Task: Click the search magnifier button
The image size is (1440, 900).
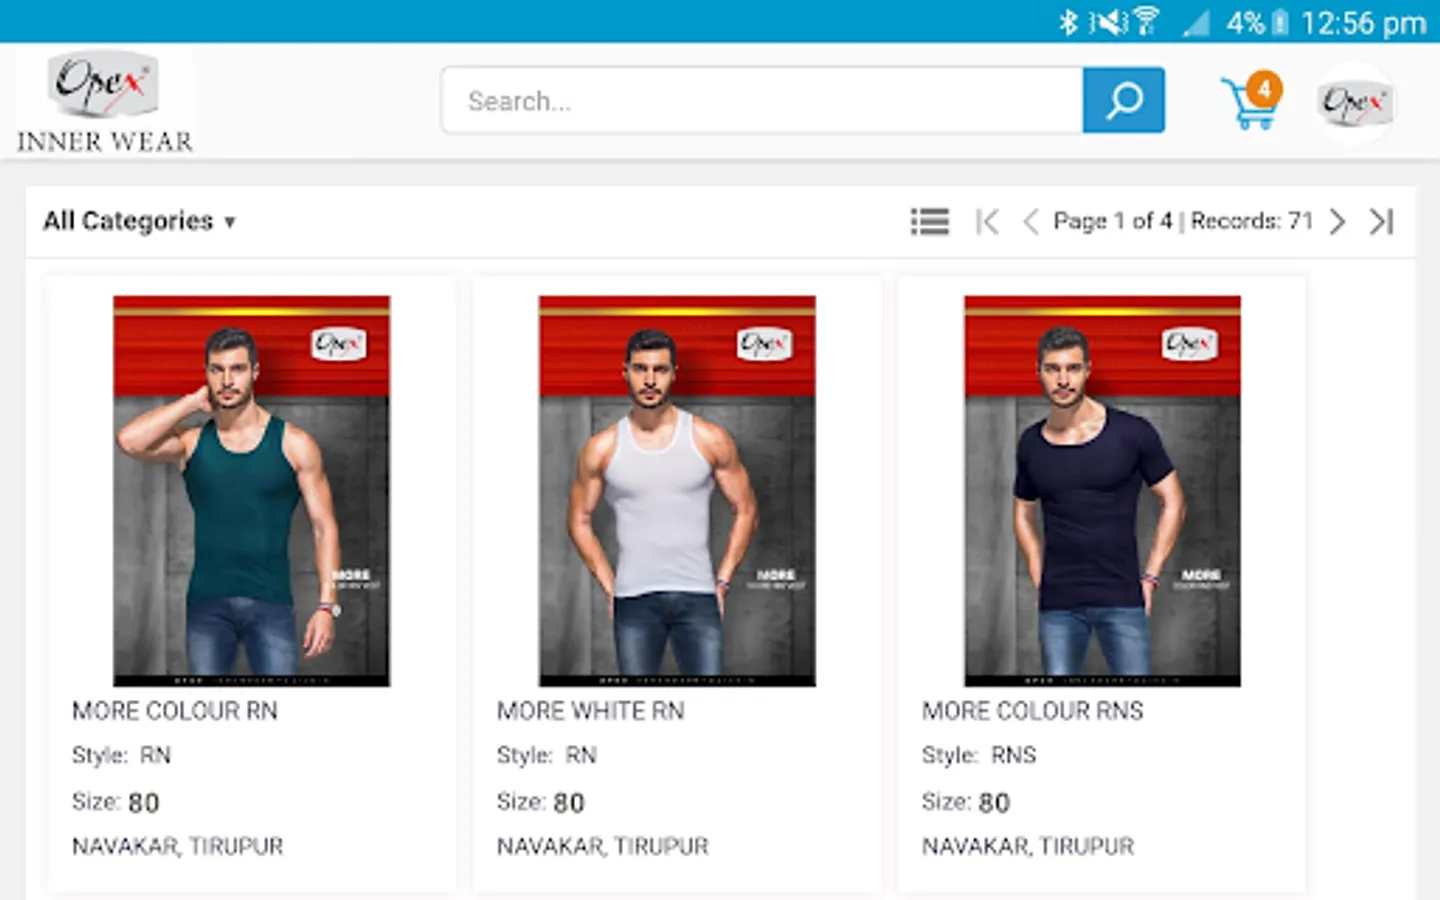Action: [x=1124, y=100]
